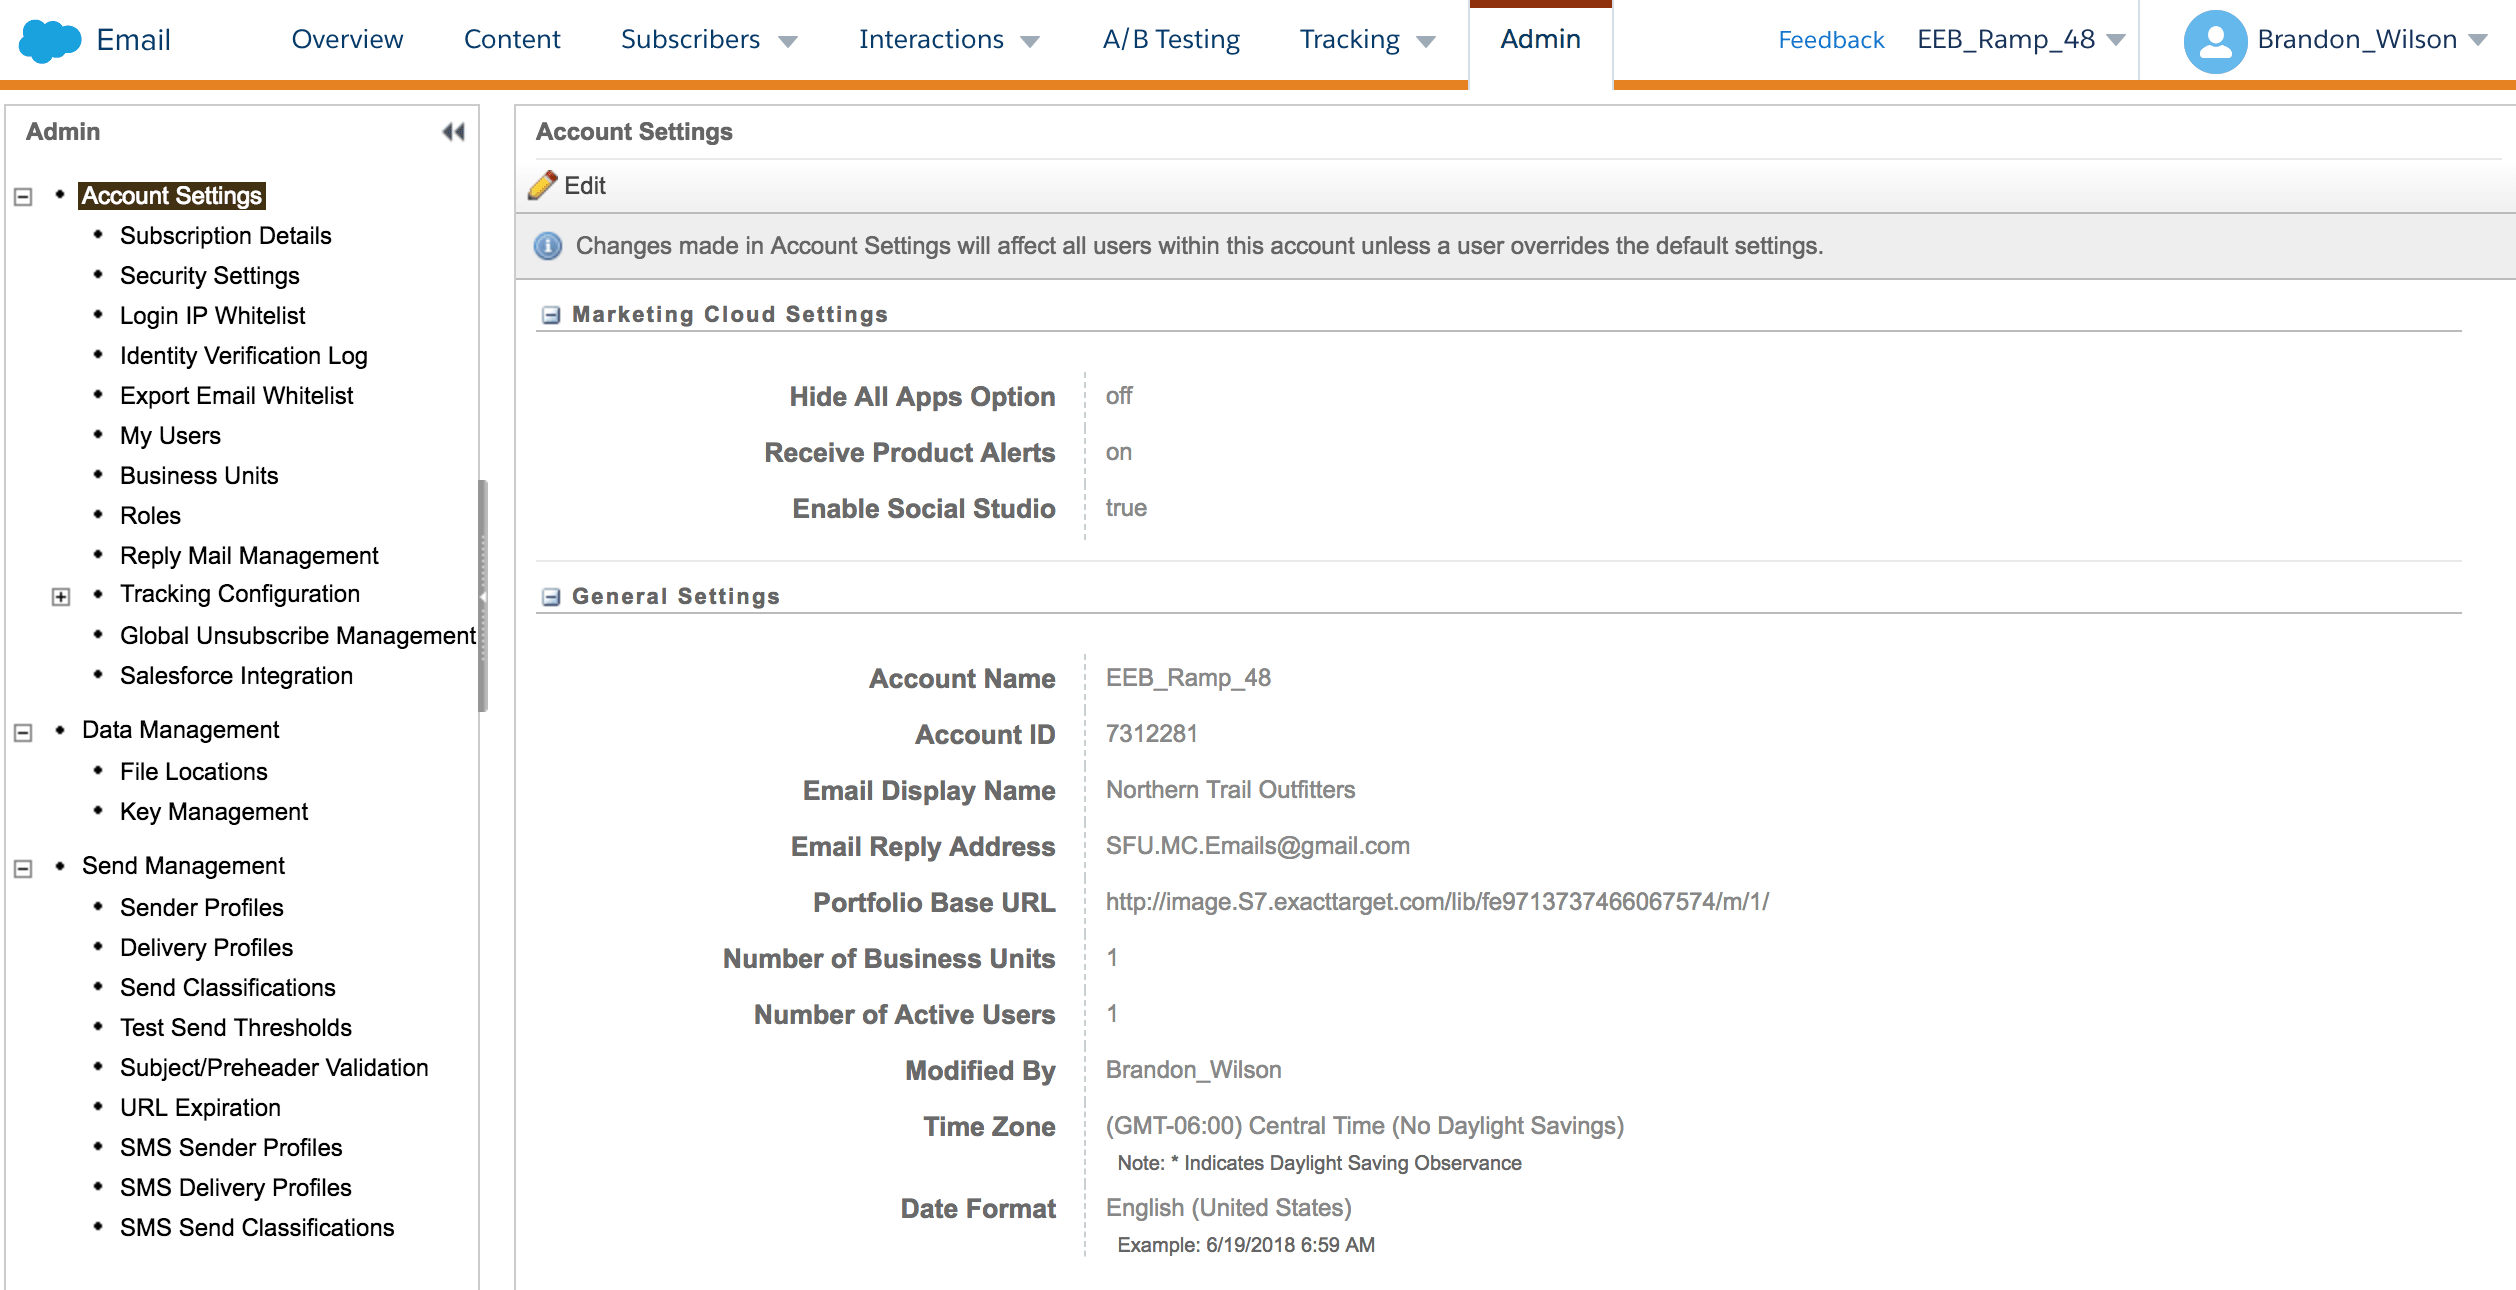2516x1290 pixels.
Task: Open the A/B Testing tab
Action: click(1170, 39)
